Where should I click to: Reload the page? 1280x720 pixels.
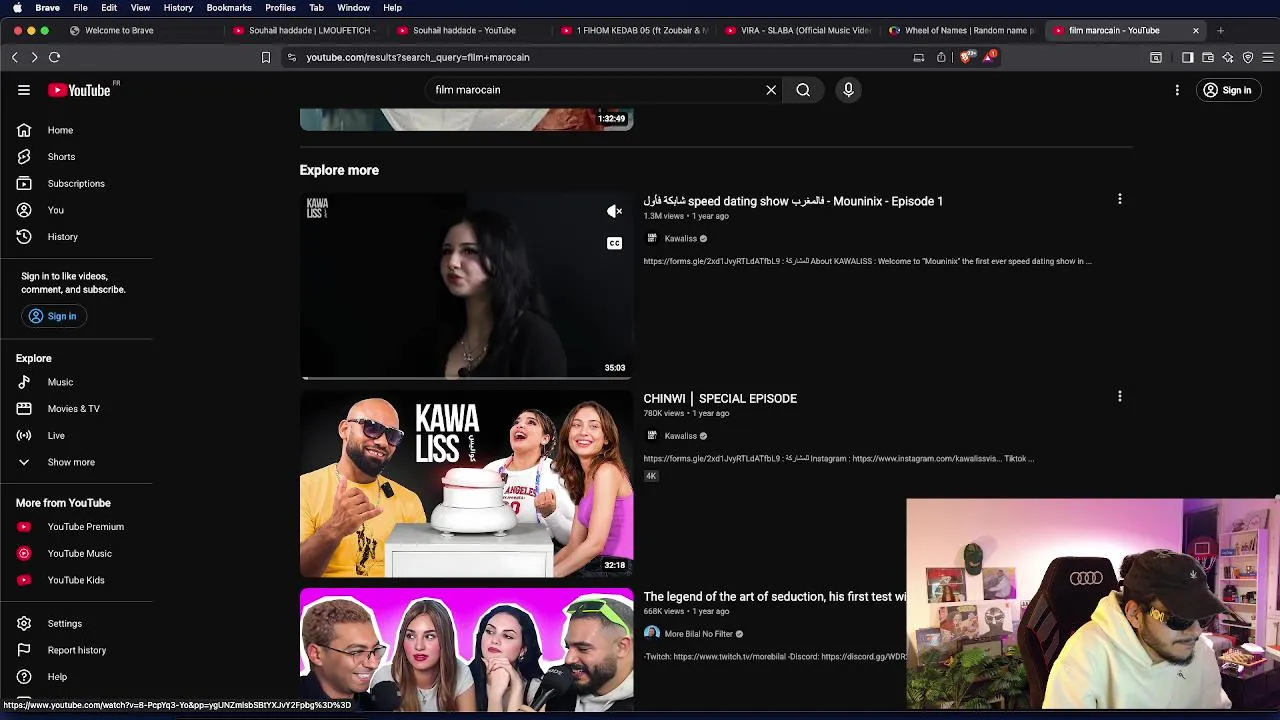click(x=55, y=57)
